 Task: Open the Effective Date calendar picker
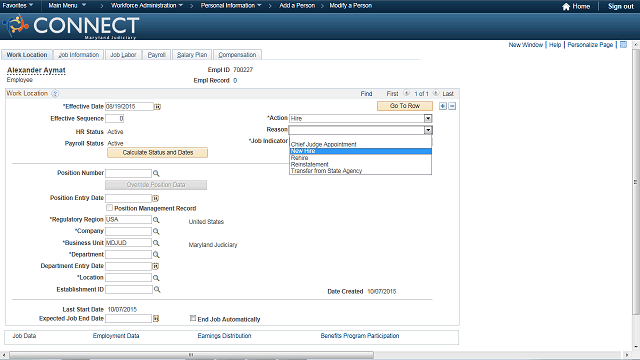coord(157,107)
